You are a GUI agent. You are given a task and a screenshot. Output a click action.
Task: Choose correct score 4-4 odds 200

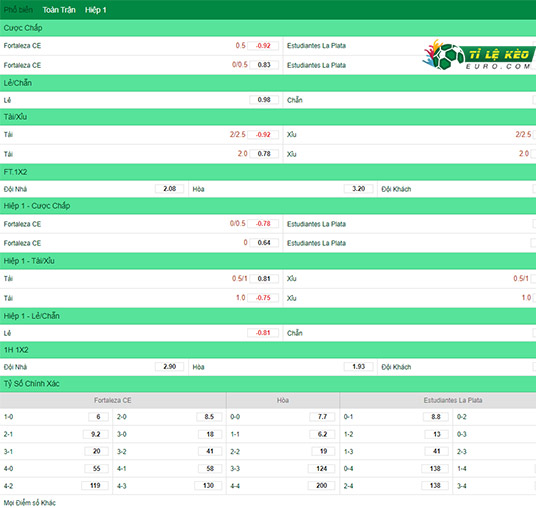(321, 485)
